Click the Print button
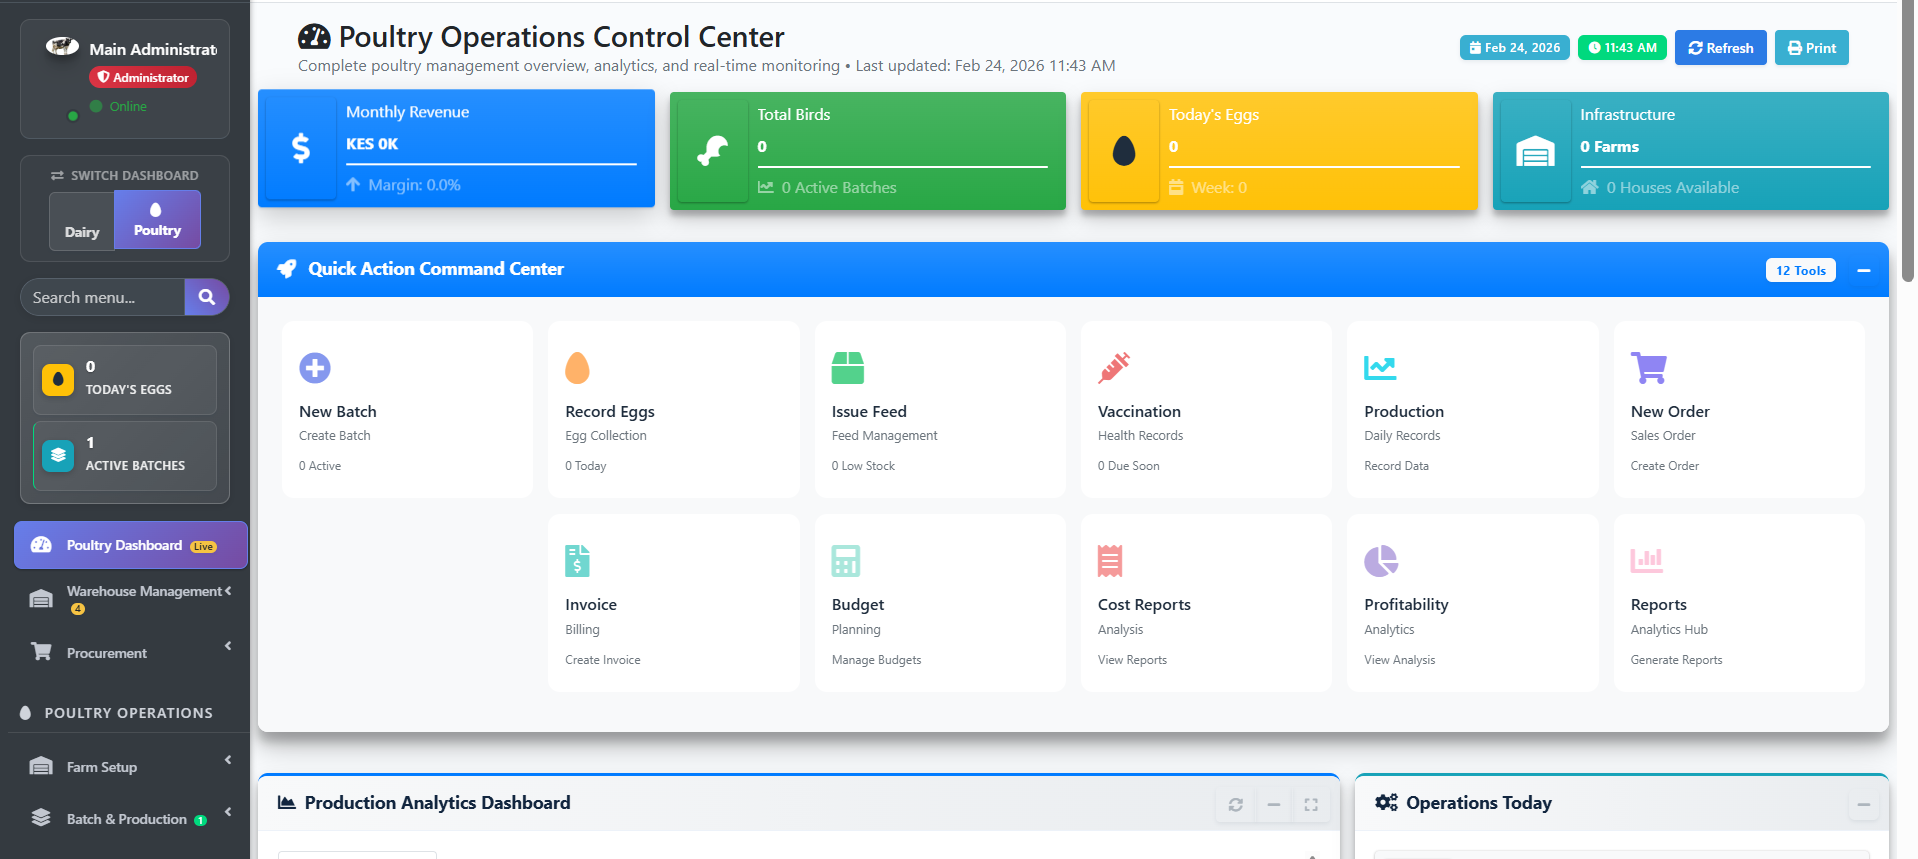 pyautogui.click(x=1811, y=48)
